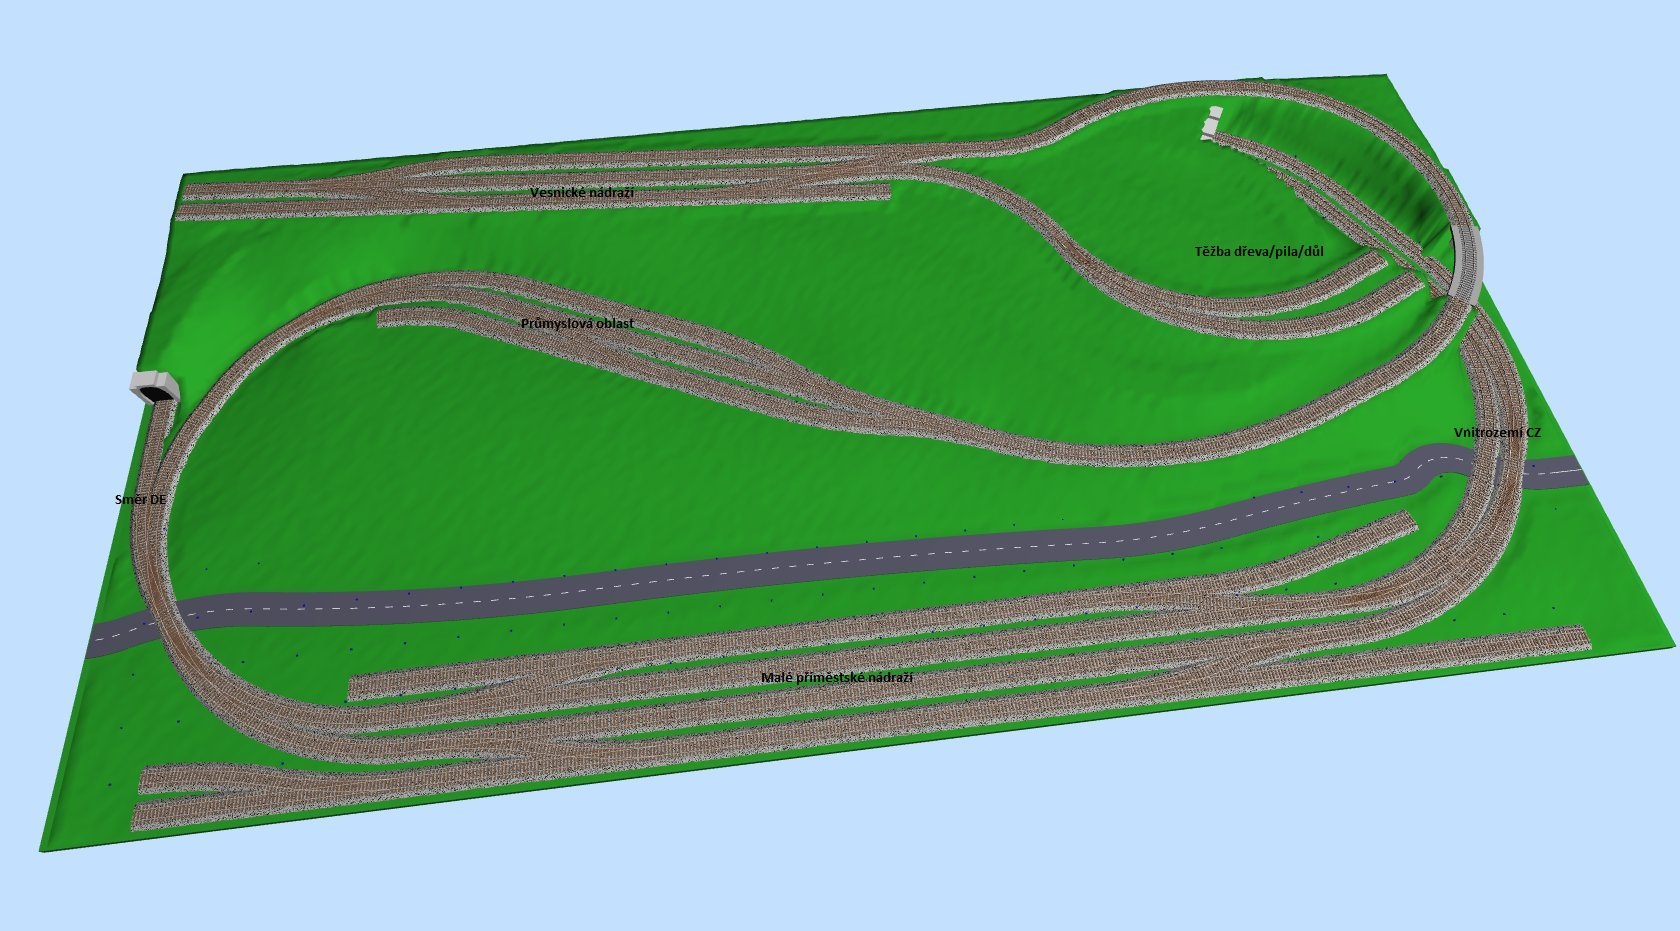
Task: Click the gray tunnel portal above 'Směr DE'
Action: 153,387
